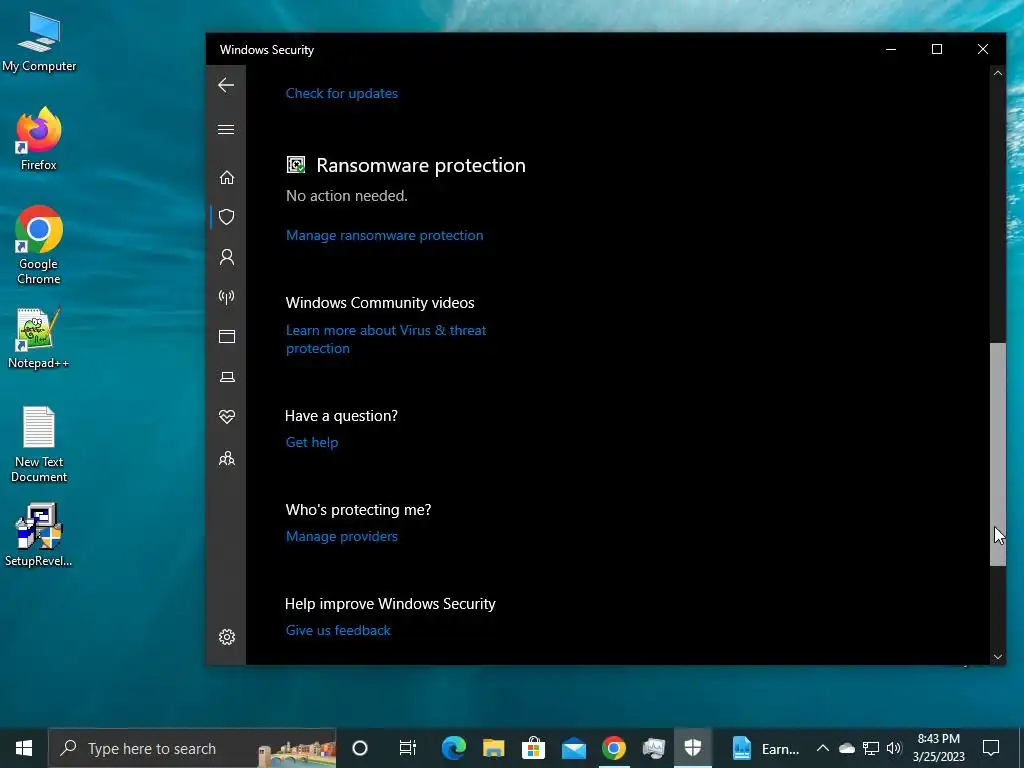Open Family options icon
Screen dimensions: 1024x768
tap(227, 458)
